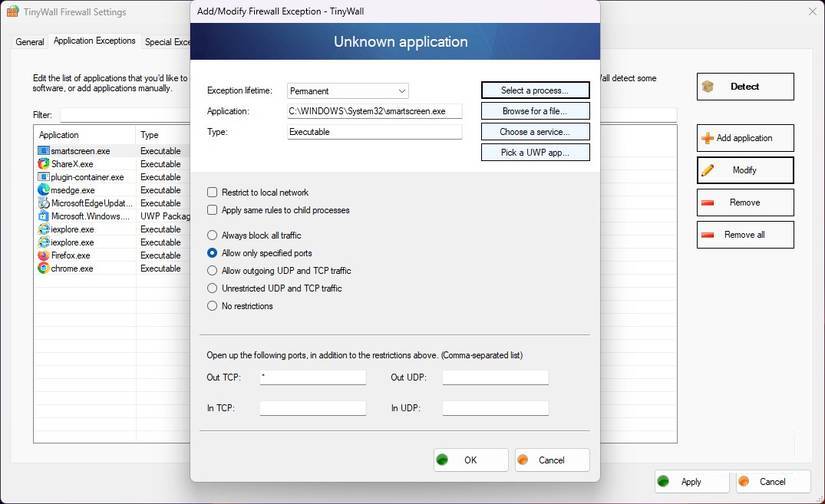Open the Special Exceptions tab

pyautogui.click(x=167, y=42)
